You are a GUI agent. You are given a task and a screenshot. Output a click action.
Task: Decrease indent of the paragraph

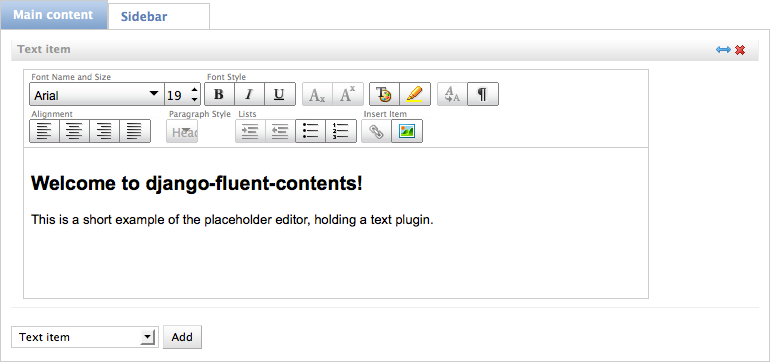coord(280,131)
